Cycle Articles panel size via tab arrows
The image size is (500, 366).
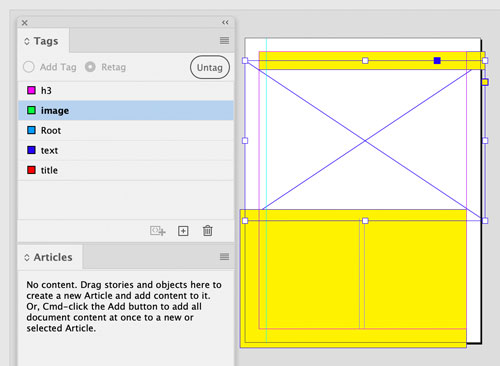tap(27, 257)
